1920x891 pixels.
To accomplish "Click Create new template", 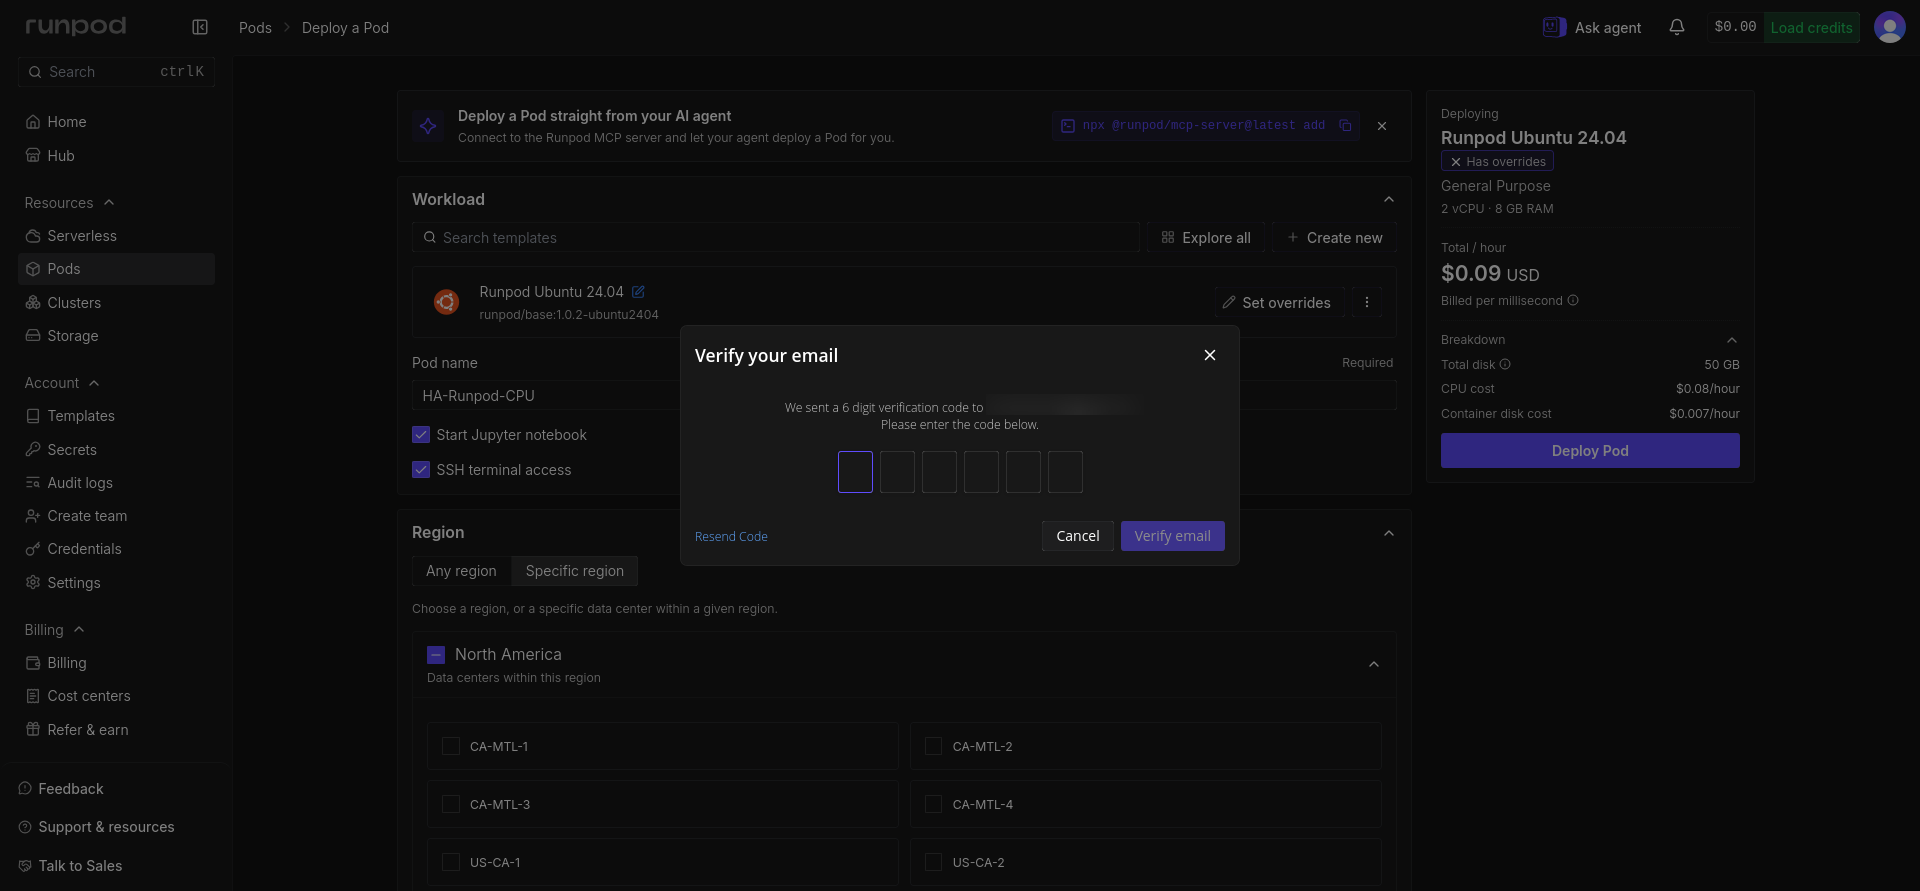I will click(x=1335, y=238).
